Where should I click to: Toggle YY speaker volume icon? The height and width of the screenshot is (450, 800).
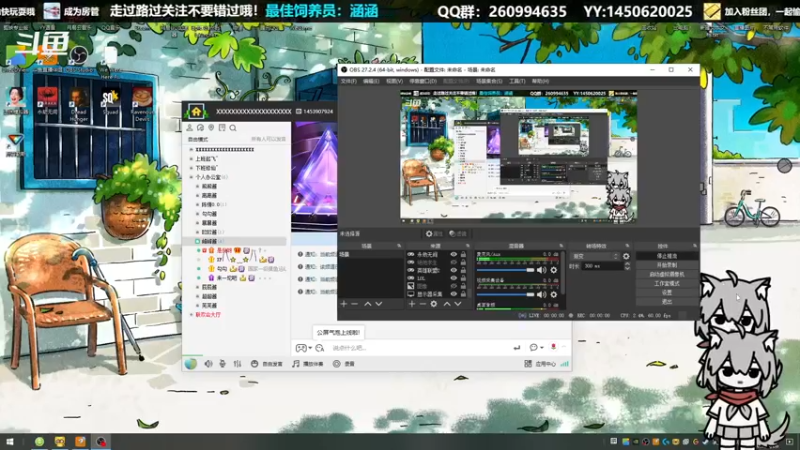coord(208,364)
